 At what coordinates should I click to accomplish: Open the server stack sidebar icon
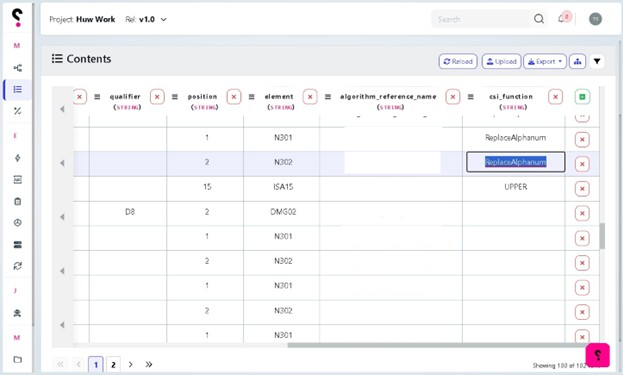pos(17,245)
